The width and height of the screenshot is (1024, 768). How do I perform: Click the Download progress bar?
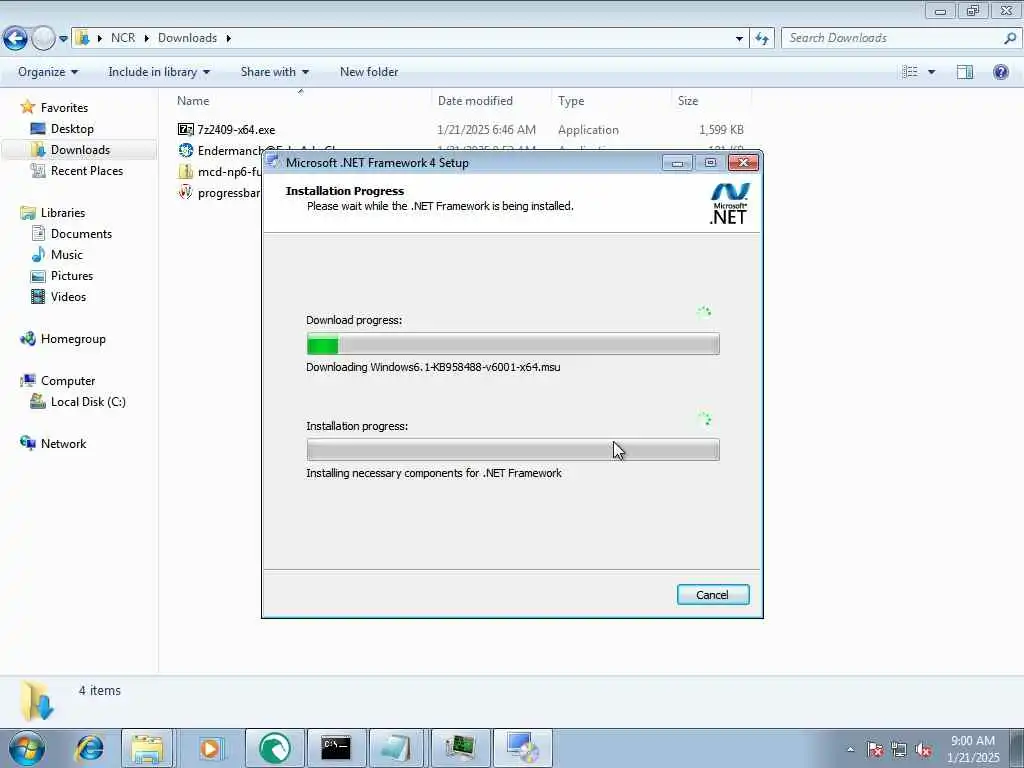(x=513, y=344)
